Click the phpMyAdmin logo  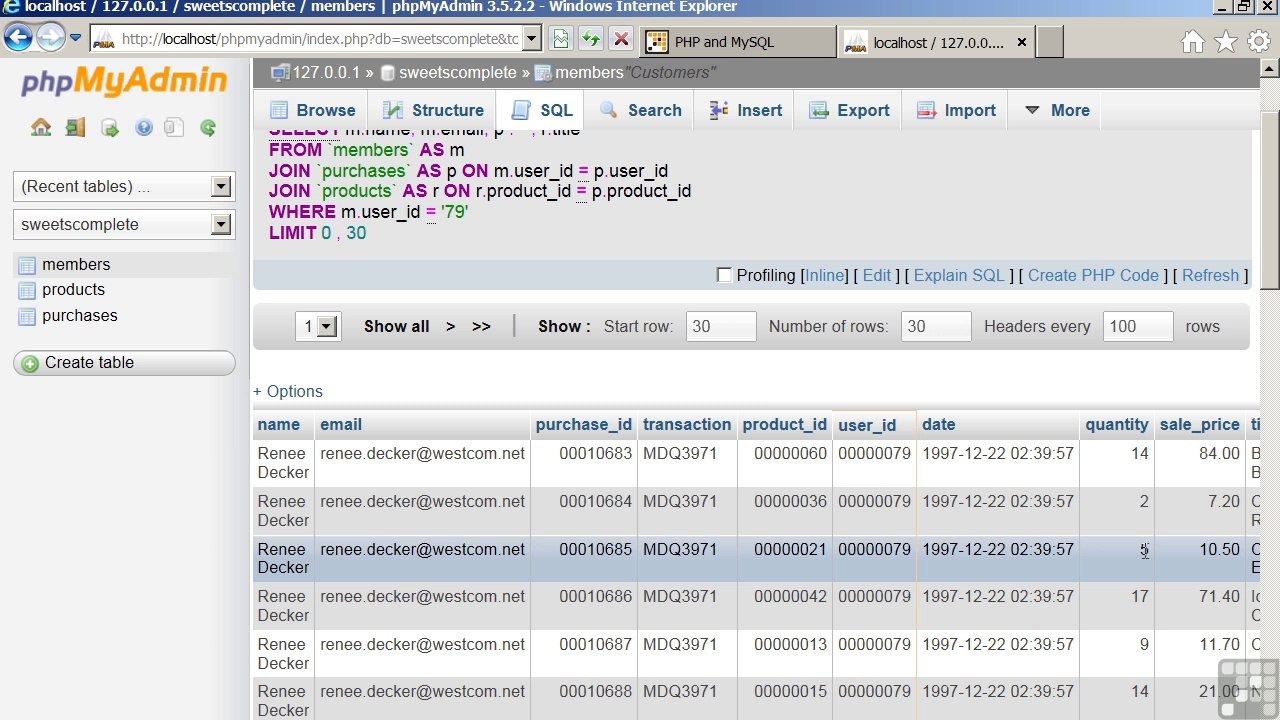tap(124, 82)
